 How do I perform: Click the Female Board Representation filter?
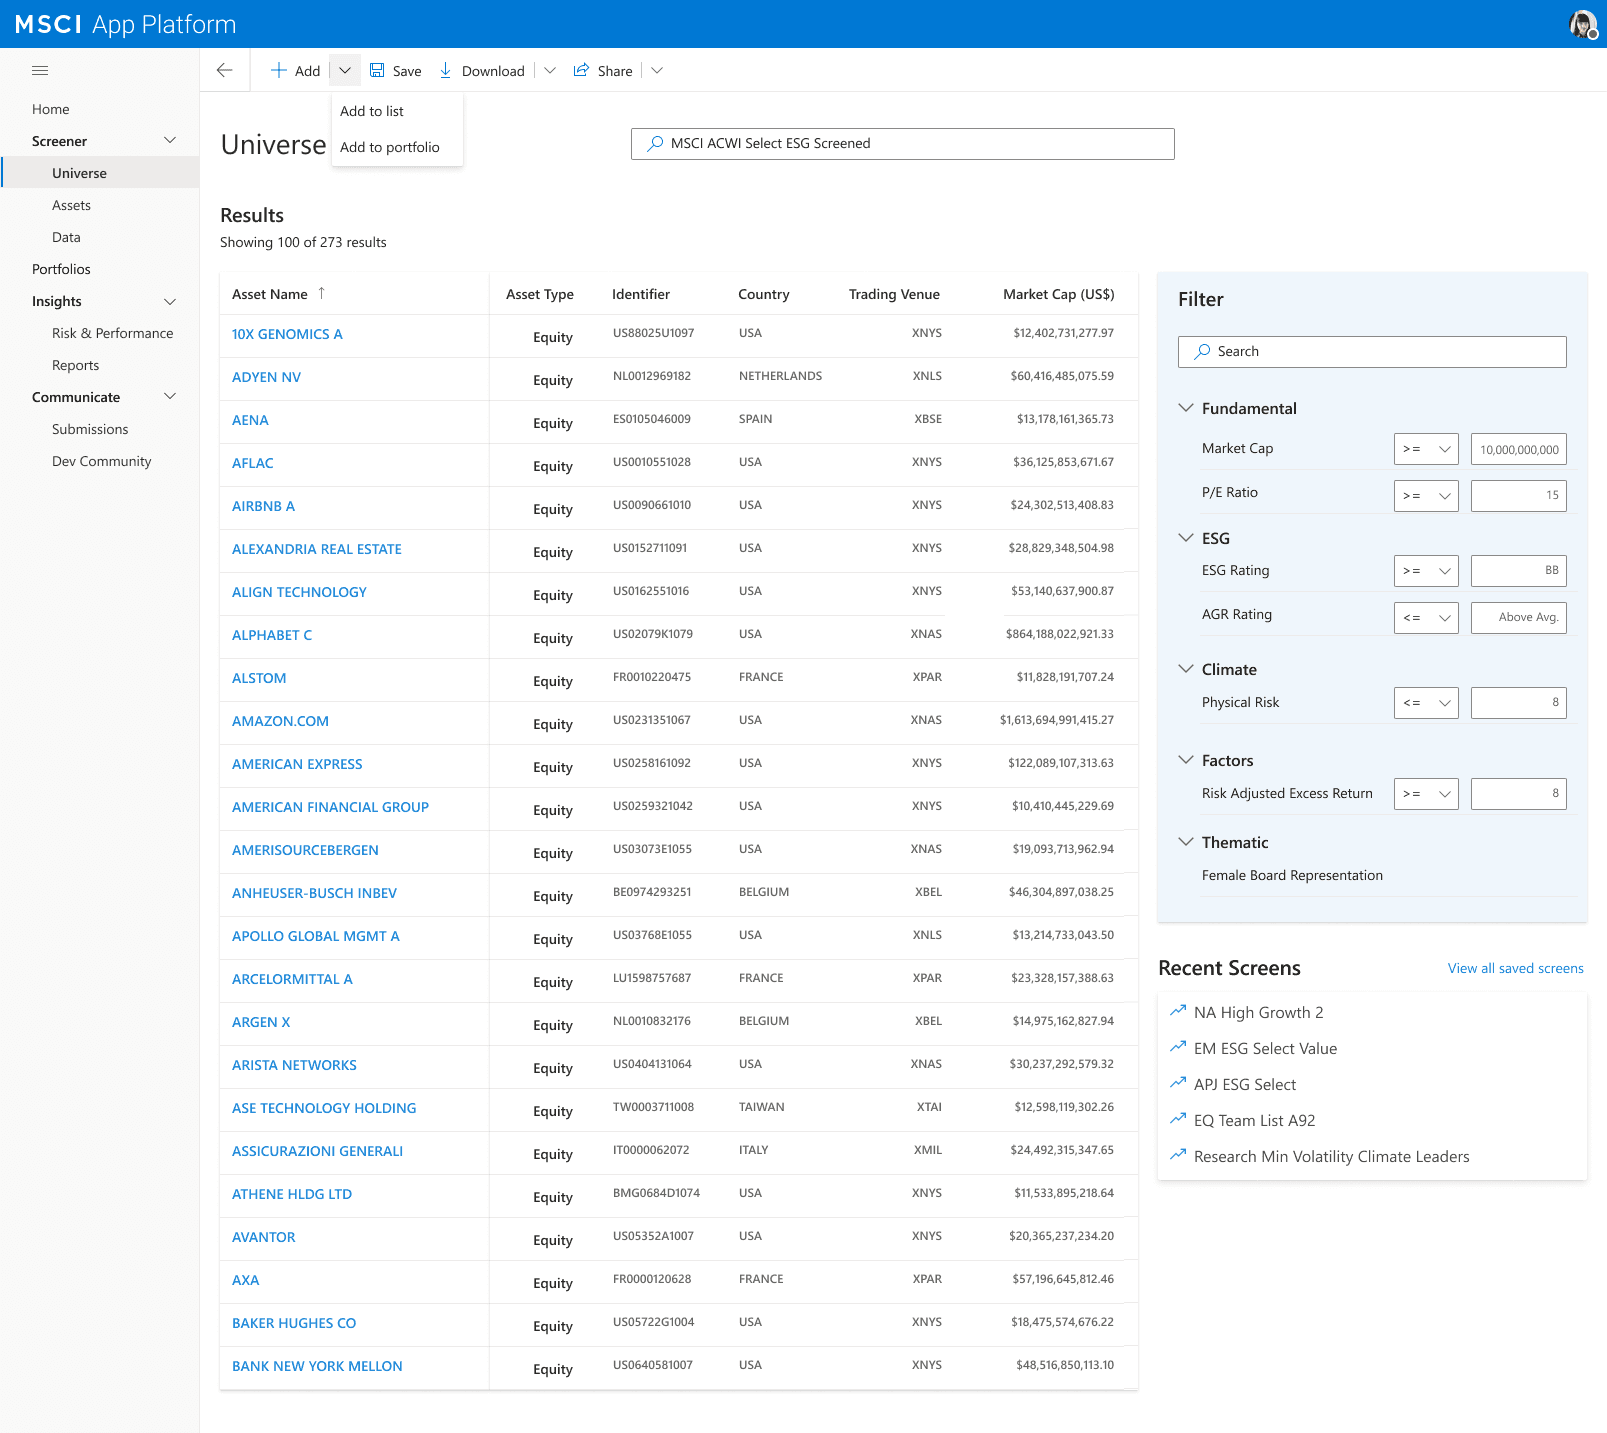(1292, 875)
